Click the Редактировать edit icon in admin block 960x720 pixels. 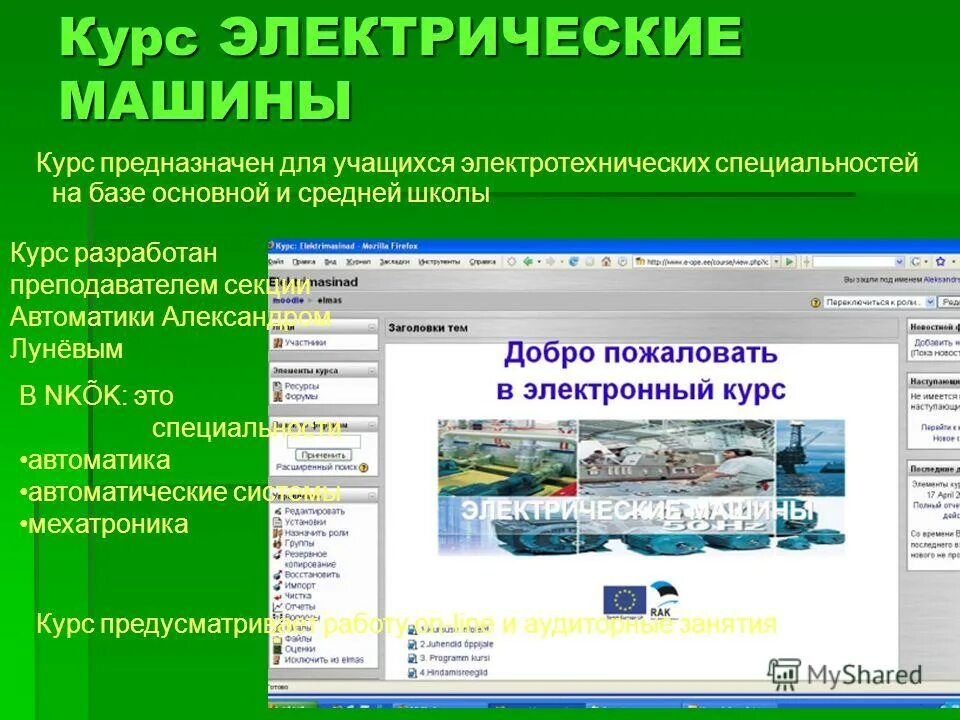[x=277, y=511]
